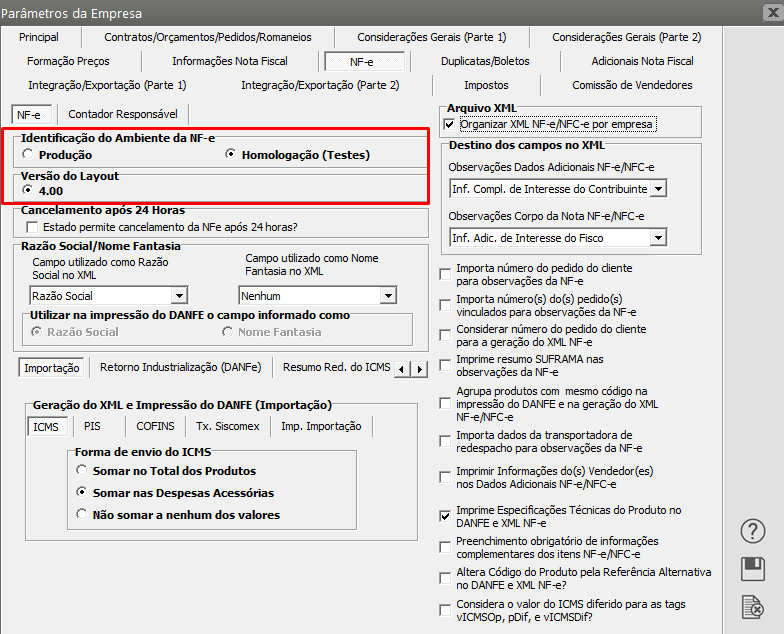Screen dimensions: 784x634
Task: Open the Razão Social XML field dropdown
Action: point(179,296)
